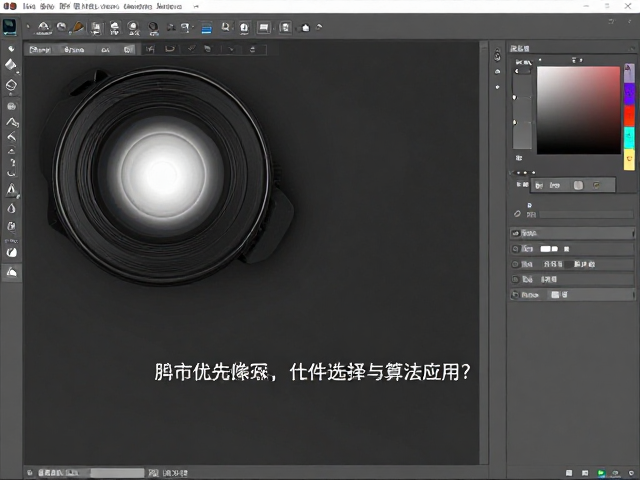Click the rectangular frame icon in top toolbar
640x480 pixels.
(x=264, y=28)
